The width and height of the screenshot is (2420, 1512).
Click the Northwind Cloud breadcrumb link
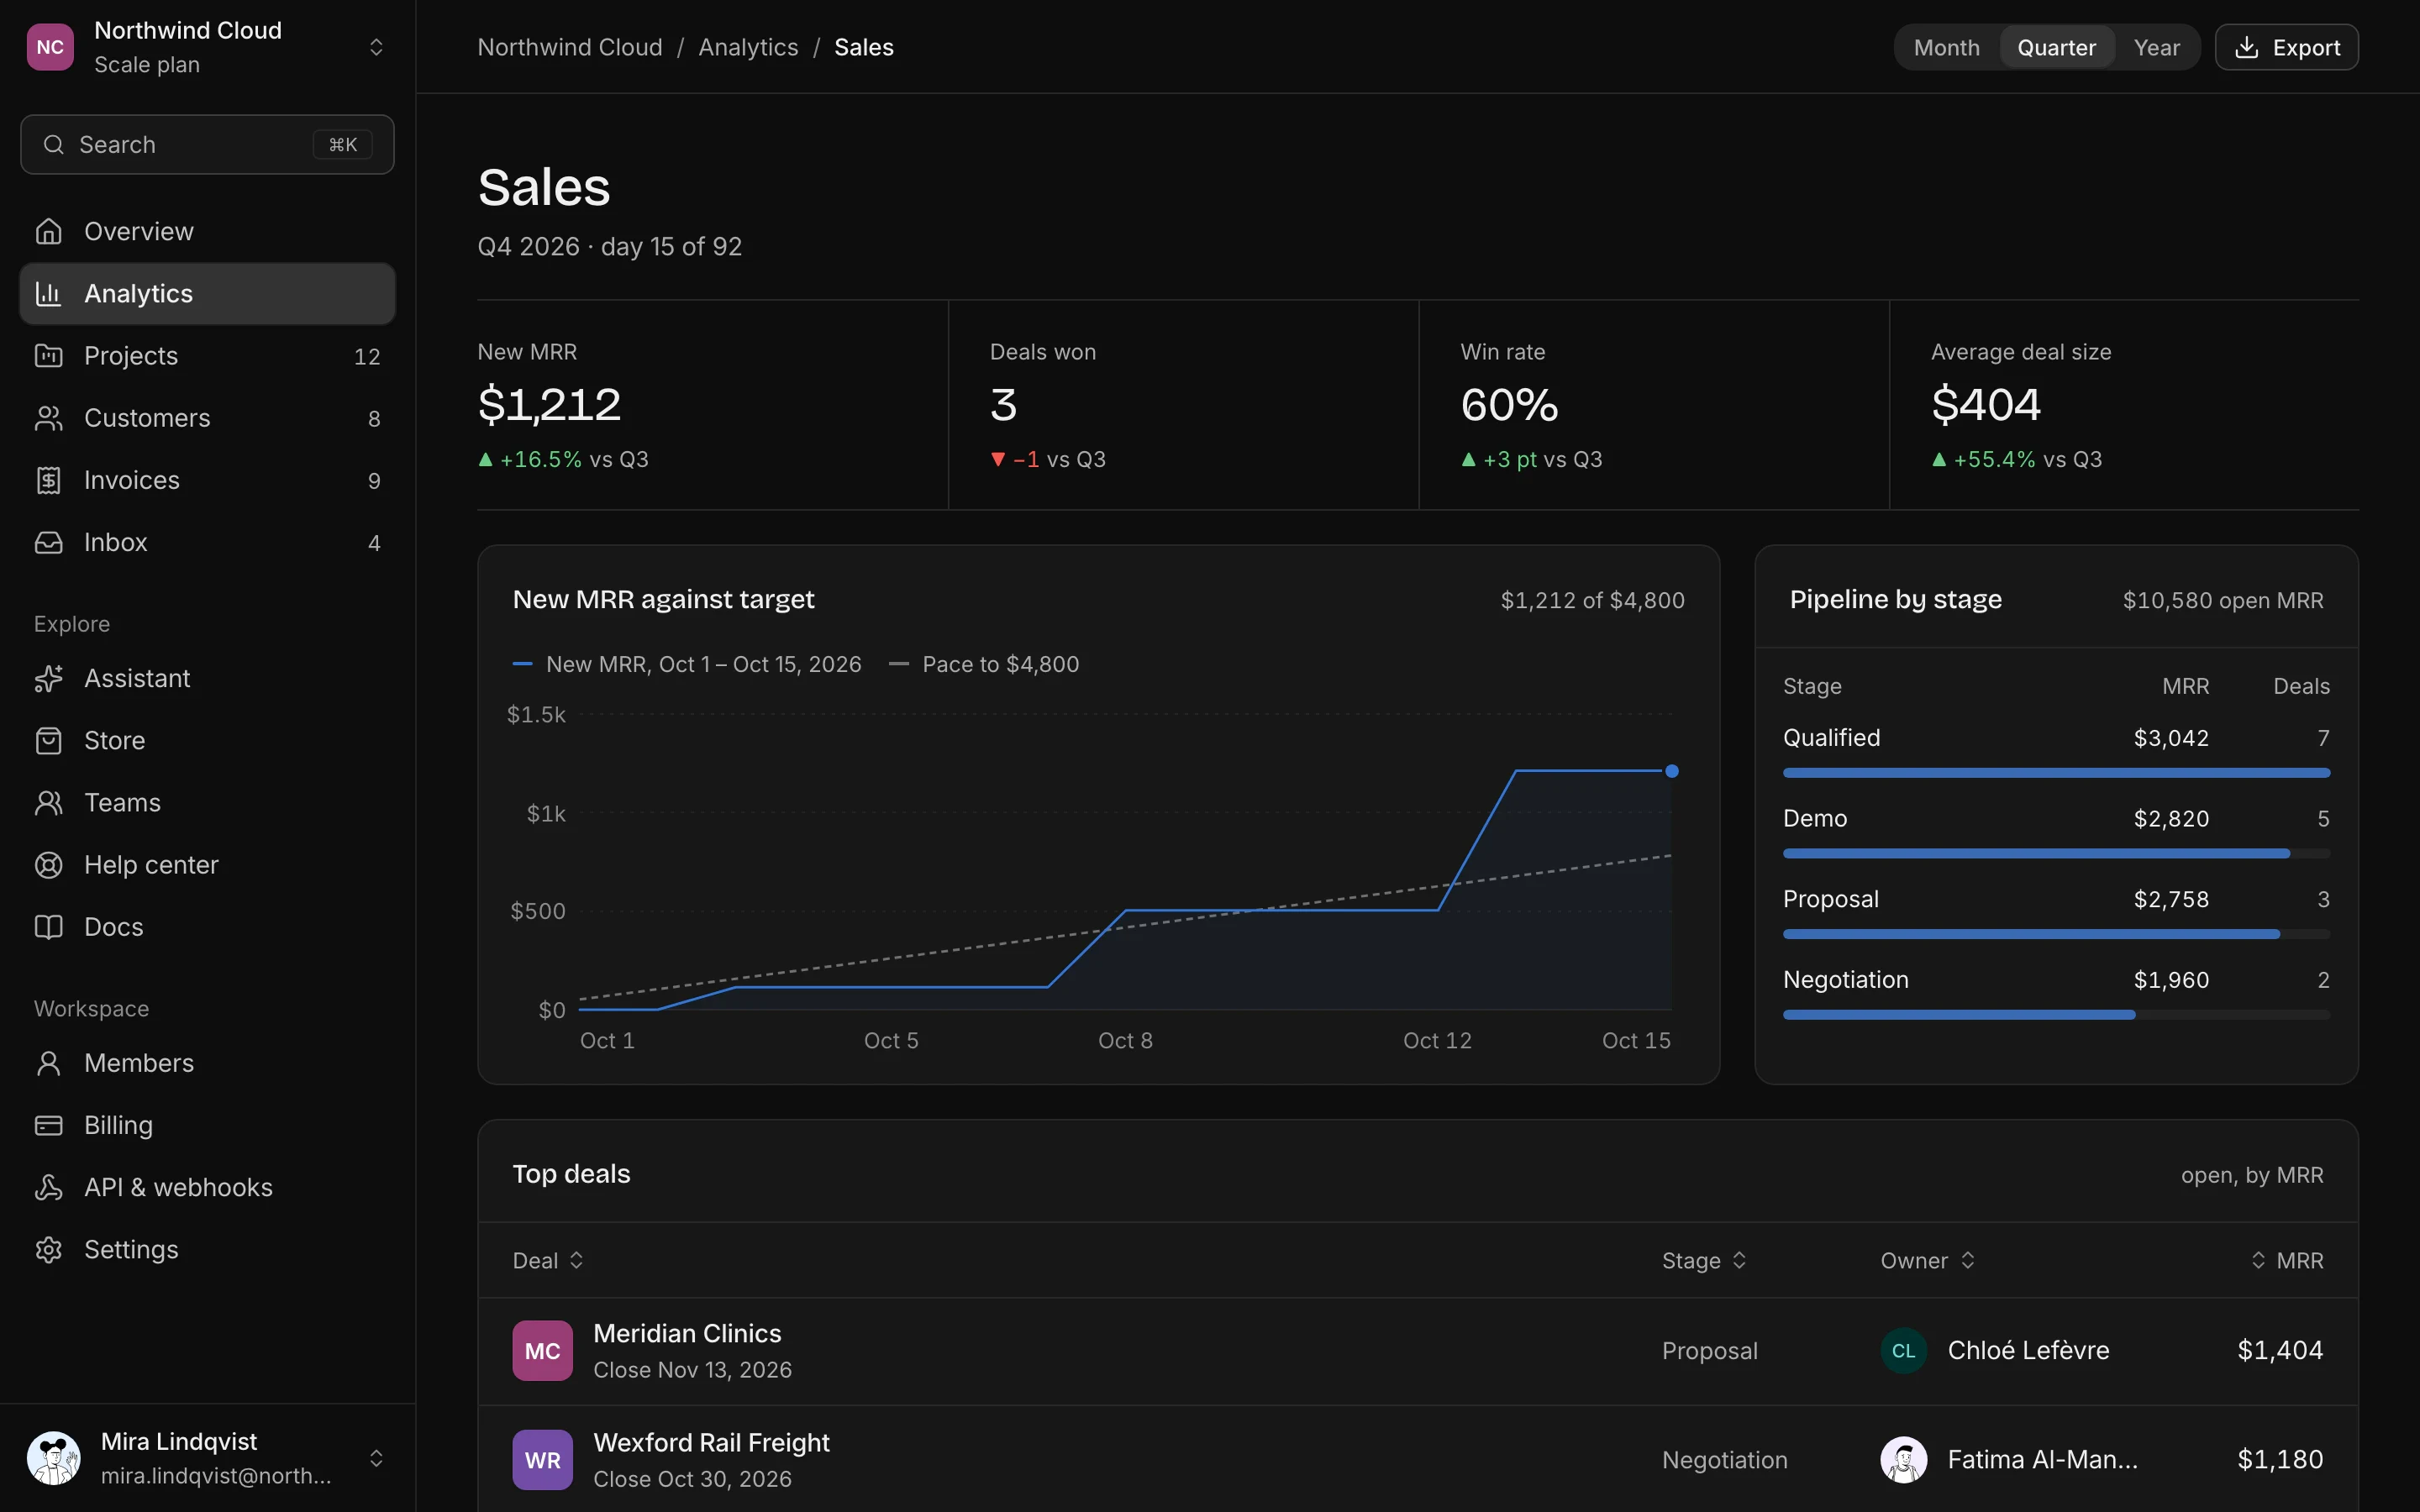pos(569,47)
